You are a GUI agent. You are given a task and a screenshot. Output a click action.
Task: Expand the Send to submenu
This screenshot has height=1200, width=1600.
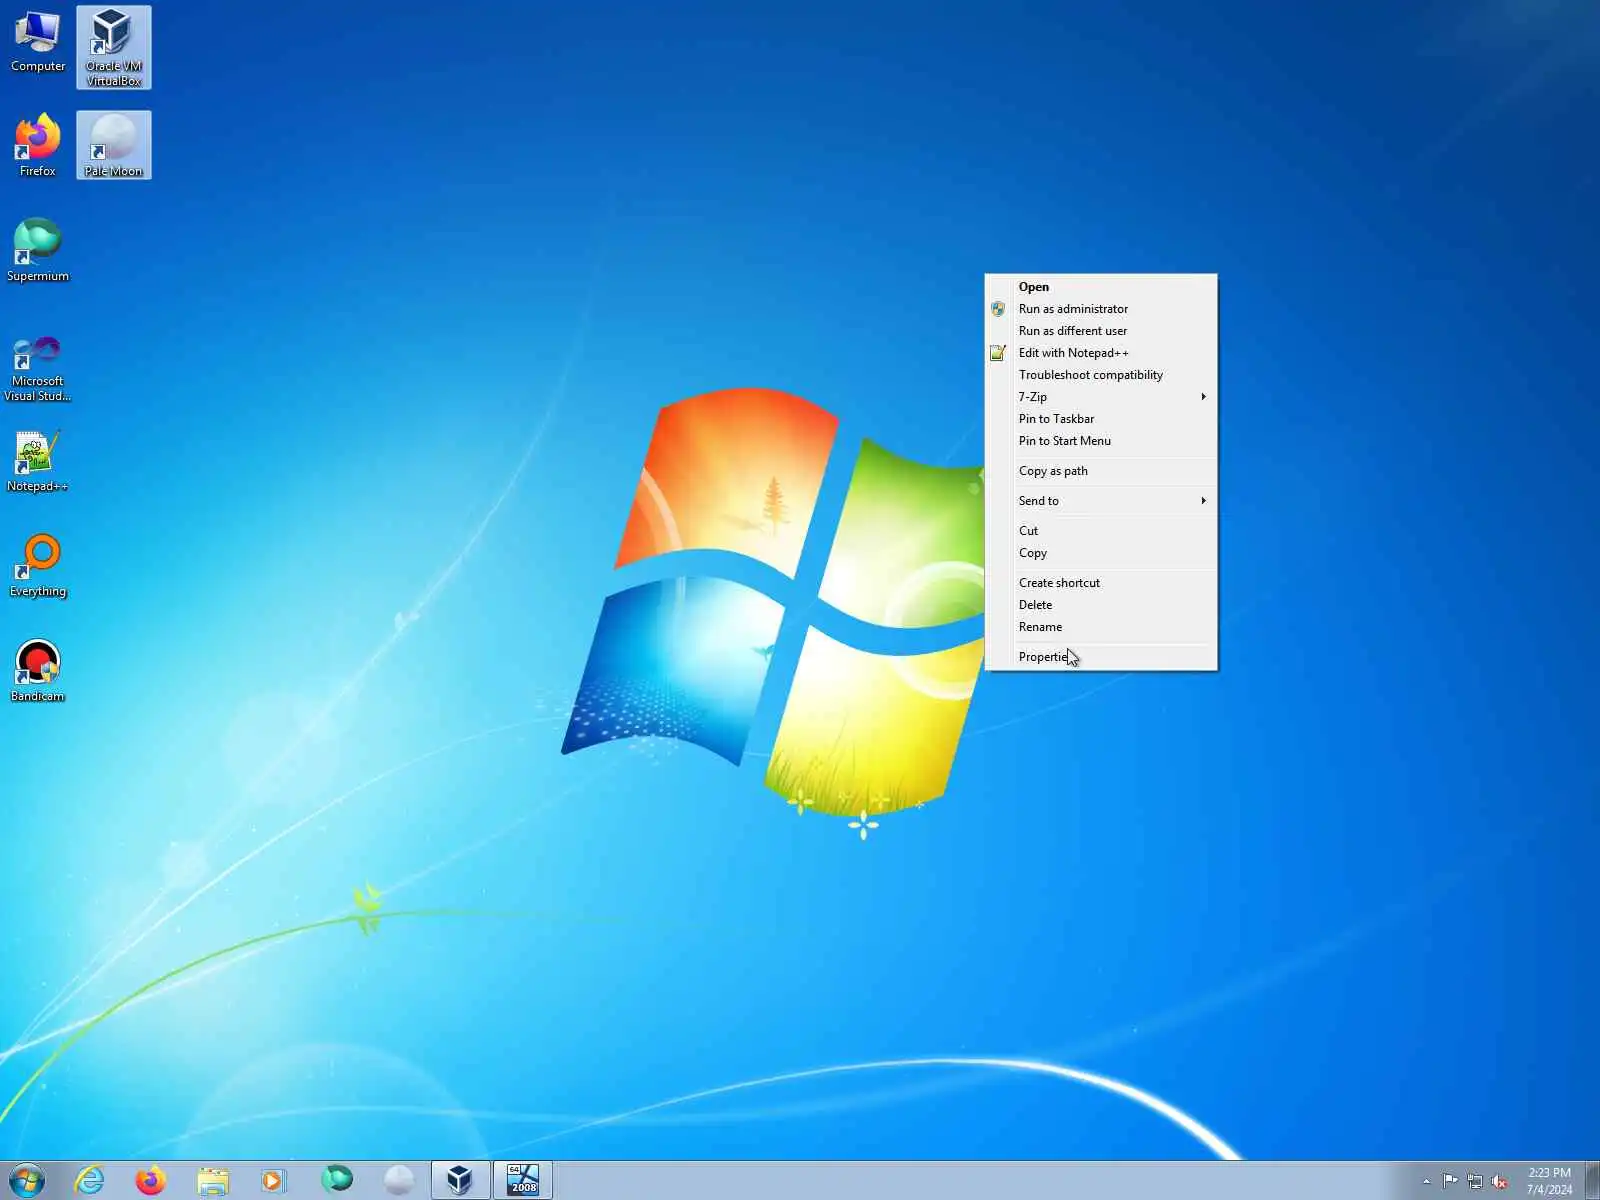pos(1101,501)
